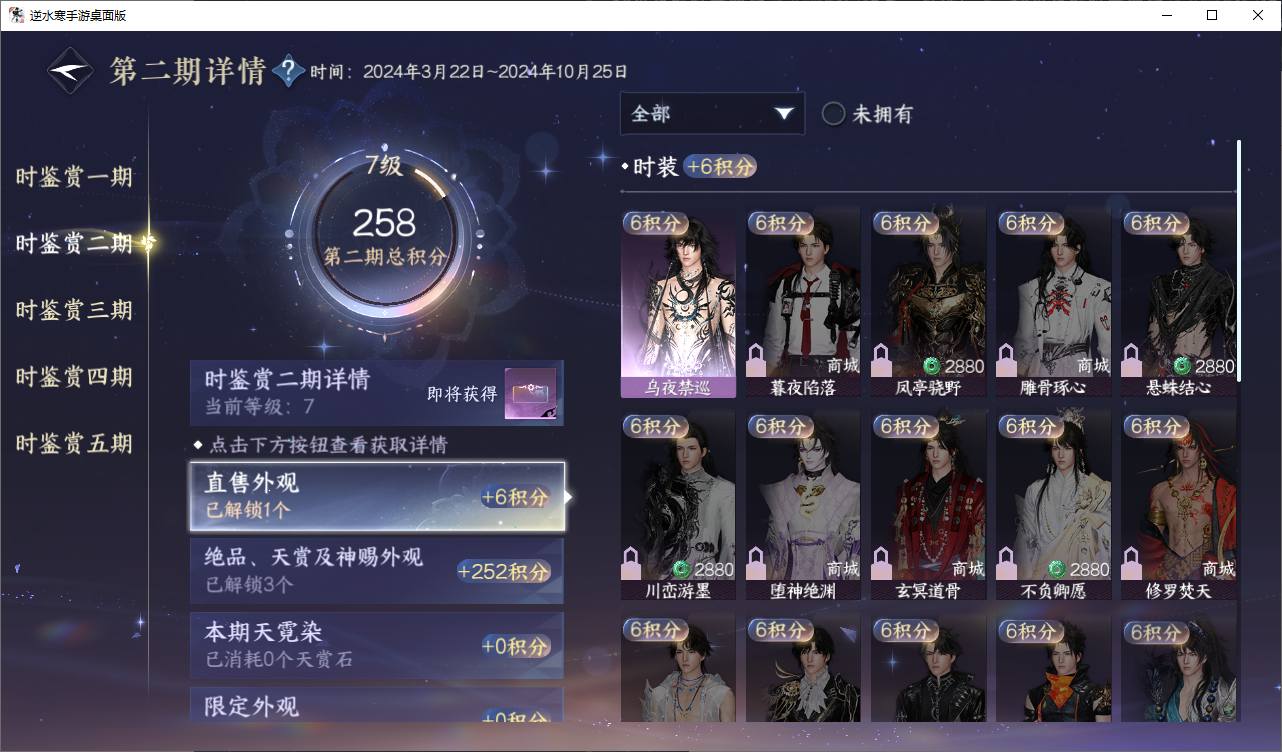Open the 全部 filter dropdown
The width and height of the screenshot is (1282, 752).
(x=712, y=113)
